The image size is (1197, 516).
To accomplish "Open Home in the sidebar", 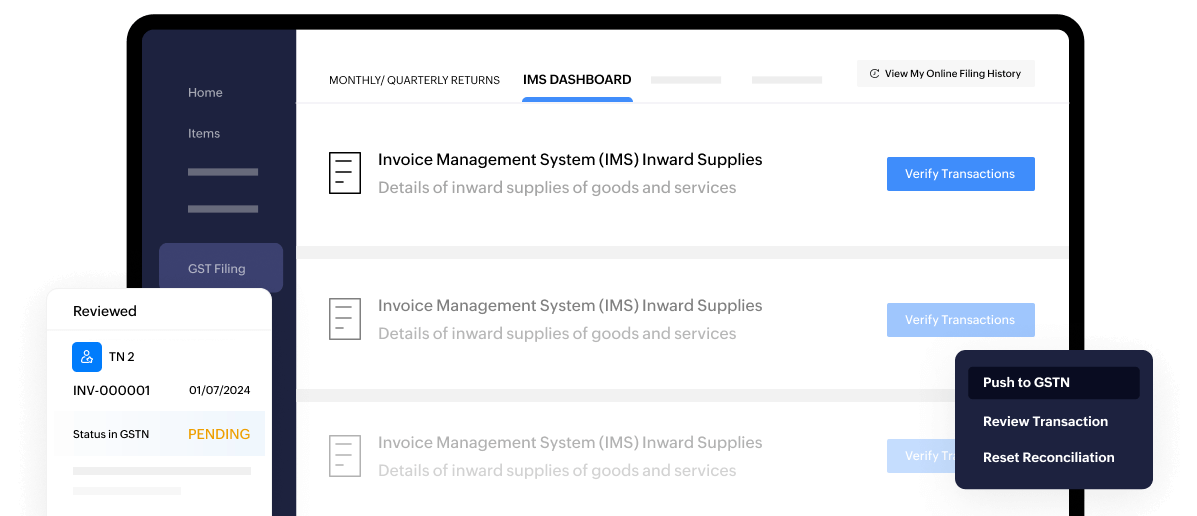I will pos(205,93).
